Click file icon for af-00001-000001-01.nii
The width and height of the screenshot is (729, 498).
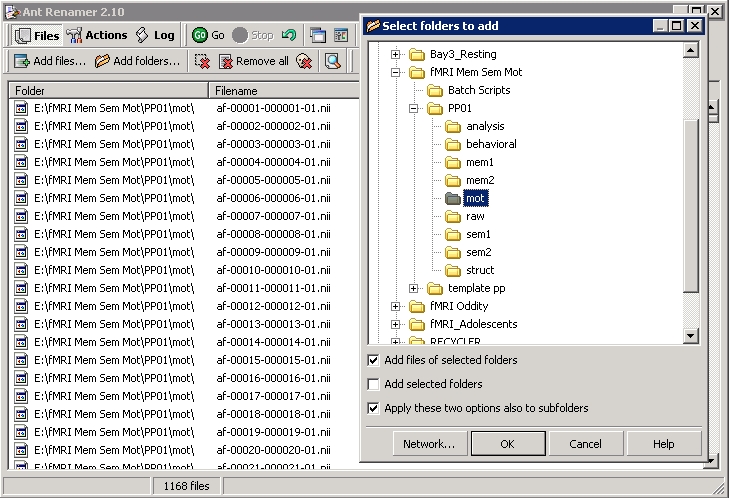pos(21,108)
